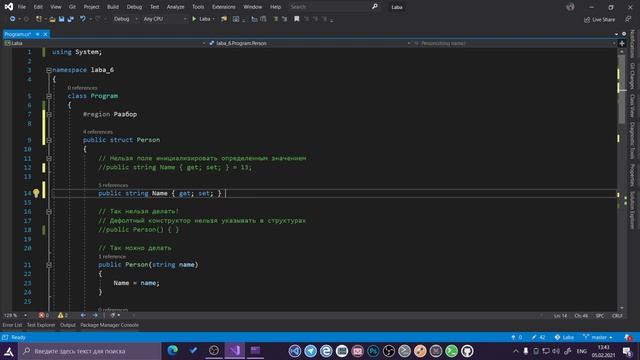Open the Test Explorer panel tab
Image resolution: width=640 pixels, height=360 pixels.
[41, 325]
